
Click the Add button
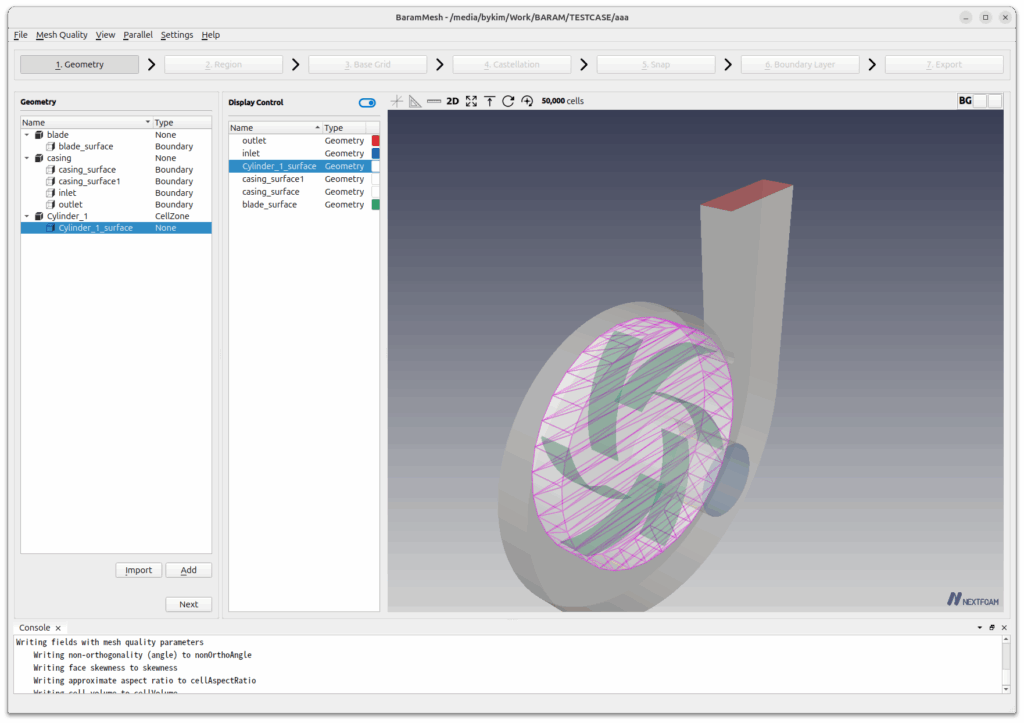[189, 570]
